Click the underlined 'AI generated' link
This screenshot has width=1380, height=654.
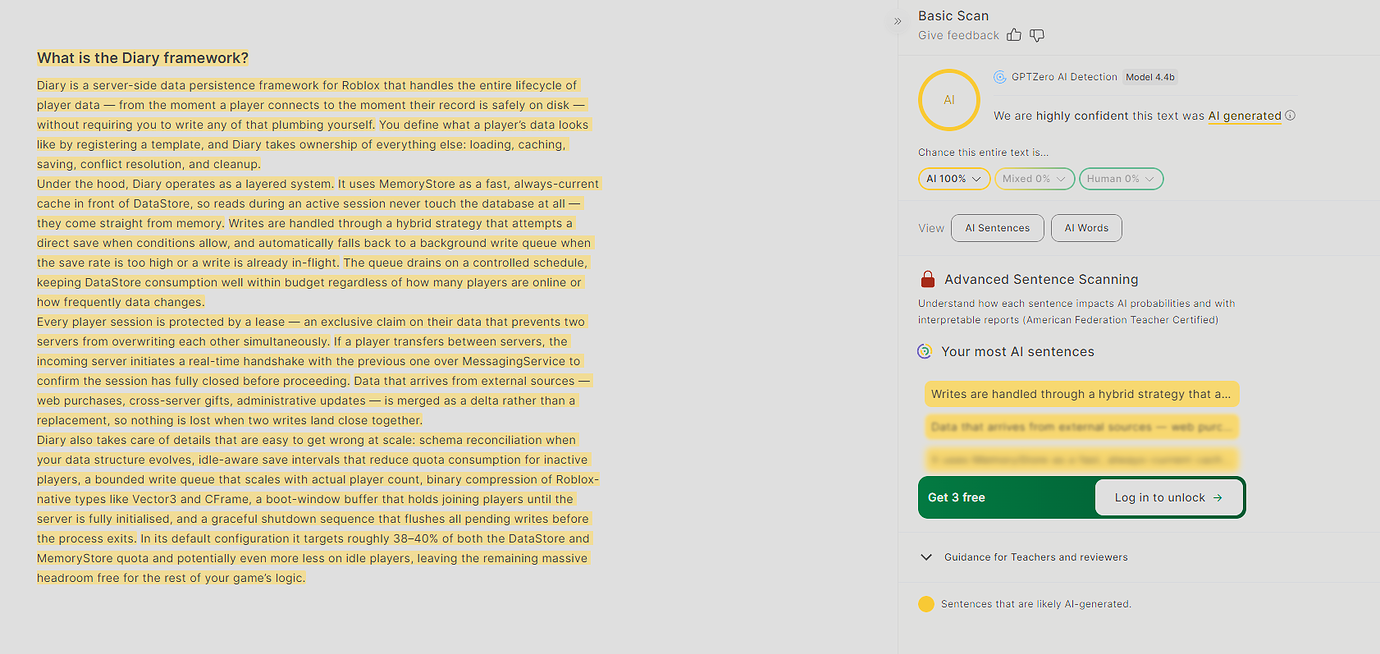1244,116
